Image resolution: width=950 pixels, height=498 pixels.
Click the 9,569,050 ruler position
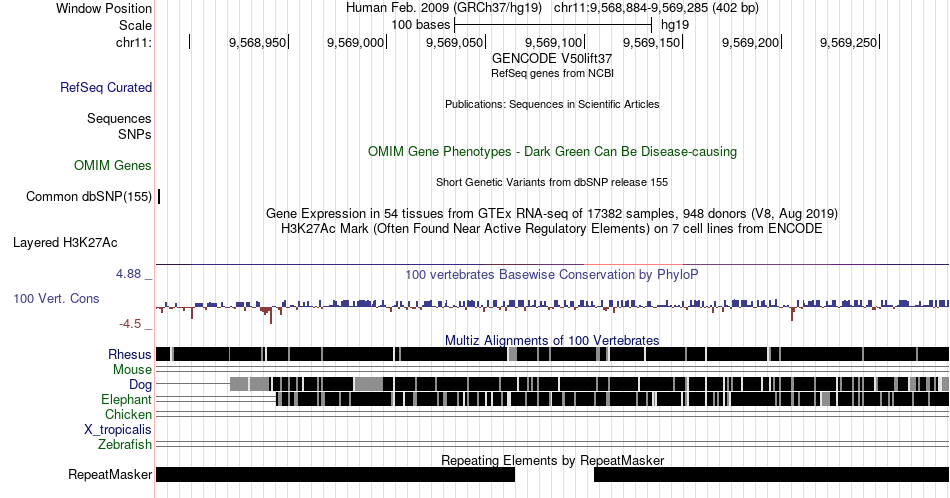coord(454,42)
